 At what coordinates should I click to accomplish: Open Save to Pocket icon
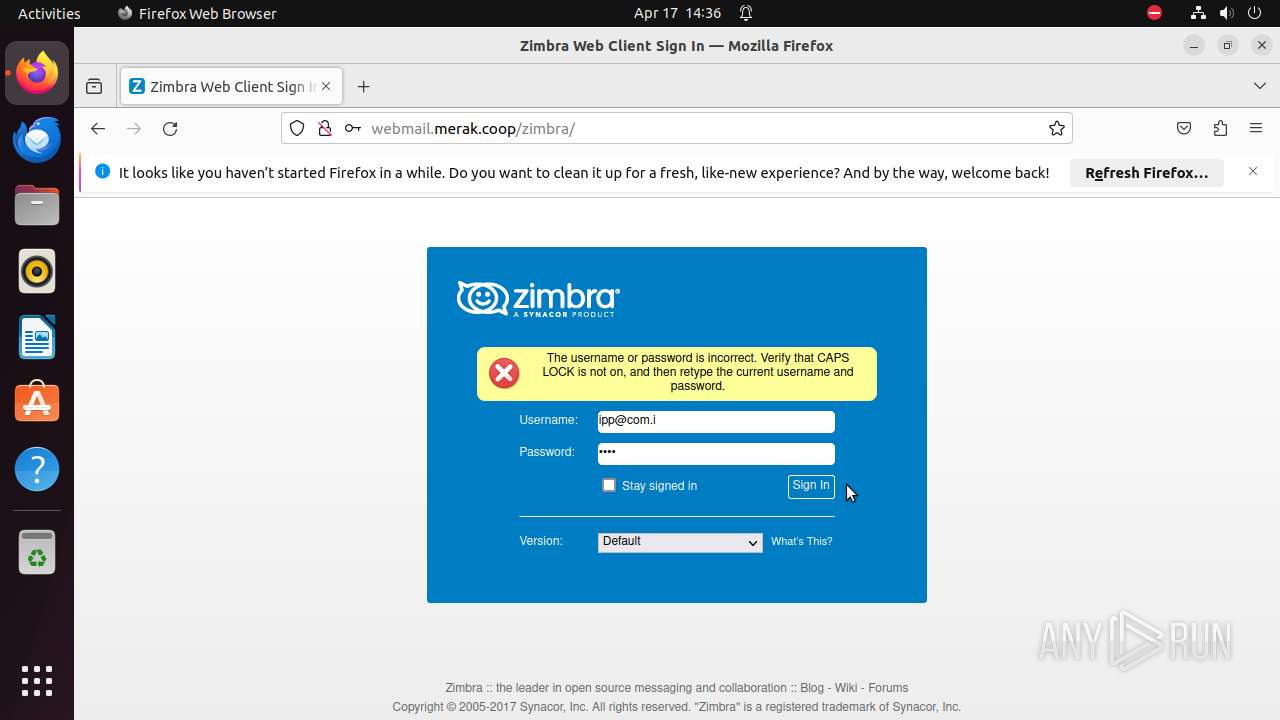[1184, 129]
